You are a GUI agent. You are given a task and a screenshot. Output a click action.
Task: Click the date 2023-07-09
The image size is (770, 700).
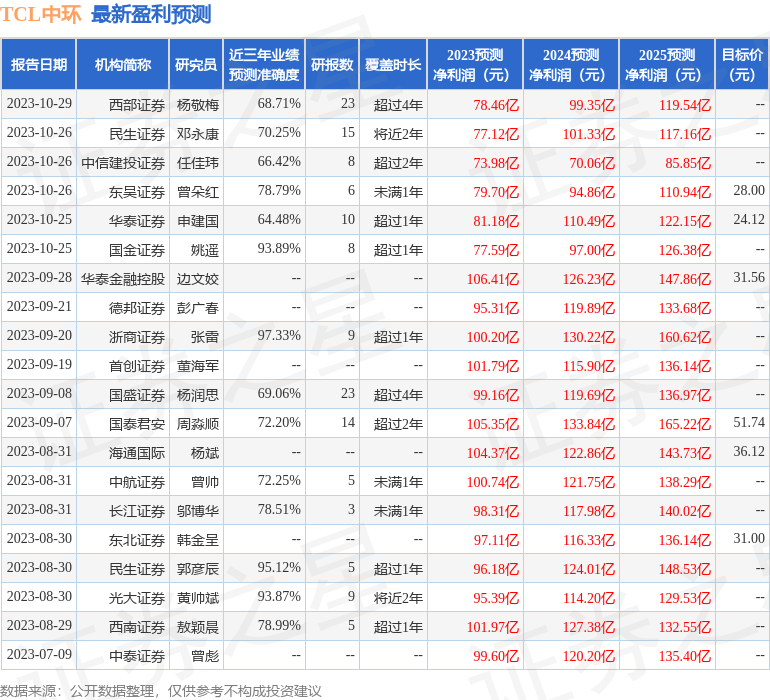pyautogui.click(x=39, y=654)
